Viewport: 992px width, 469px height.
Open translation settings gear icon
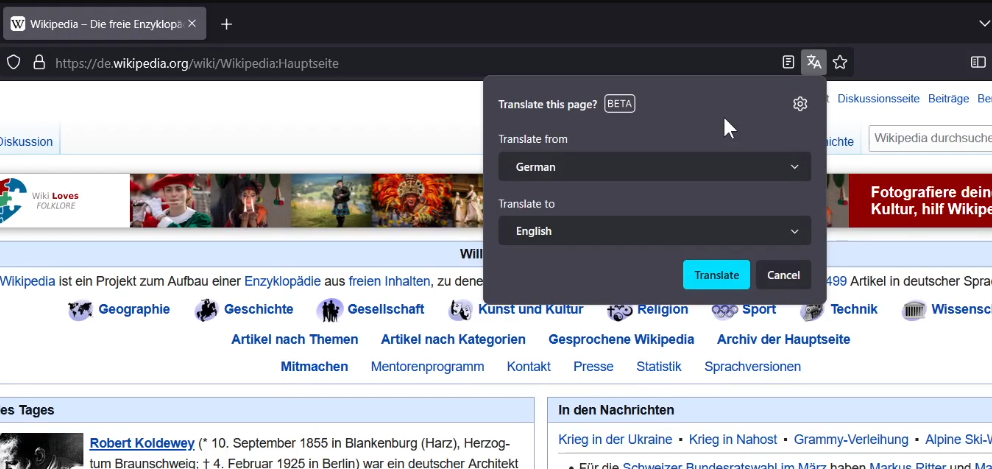coord(800,104)
